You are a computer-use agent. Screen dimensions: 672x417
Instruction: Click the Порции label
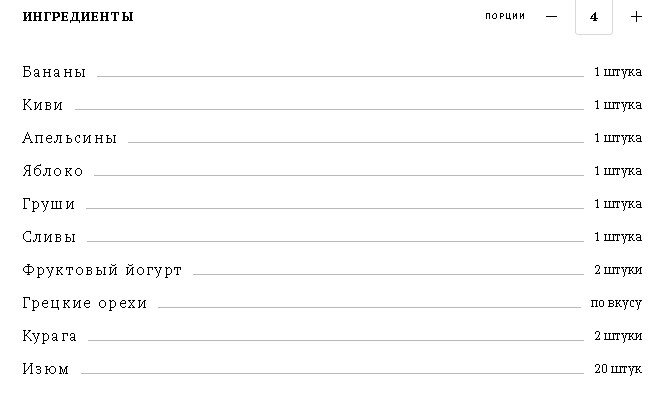(x=505, y=16)
